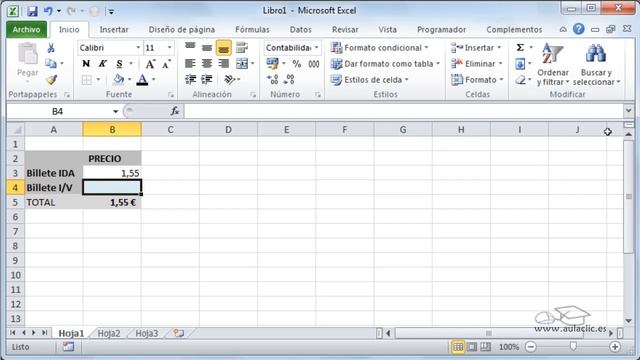Viewport: 640px width, 360px height.
Task: Click the Cut scissors icon
Action: (51, 48)
